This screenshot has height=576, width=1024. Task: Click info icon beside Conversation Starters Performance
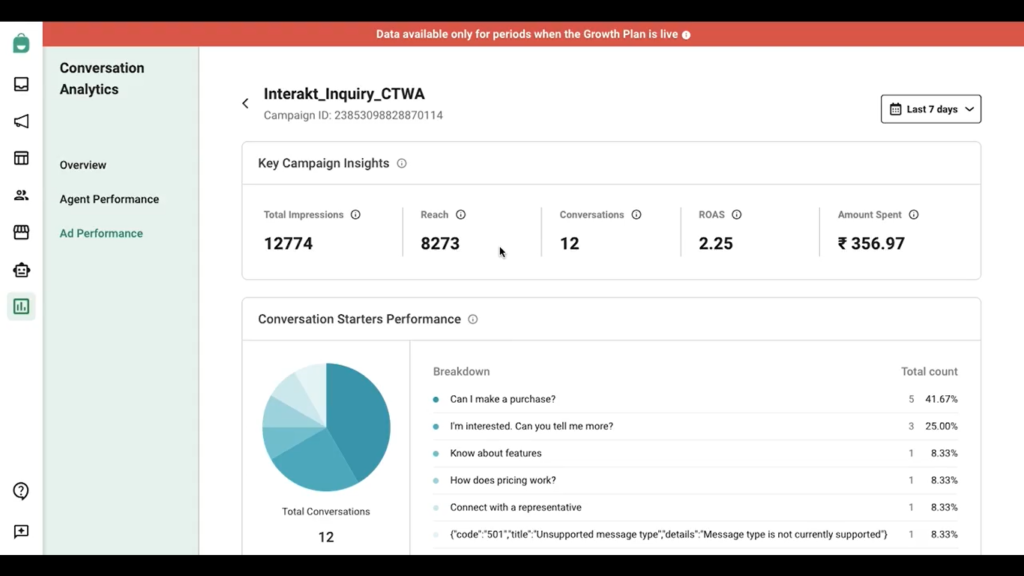pyautogui.click(x=473, y=319)
